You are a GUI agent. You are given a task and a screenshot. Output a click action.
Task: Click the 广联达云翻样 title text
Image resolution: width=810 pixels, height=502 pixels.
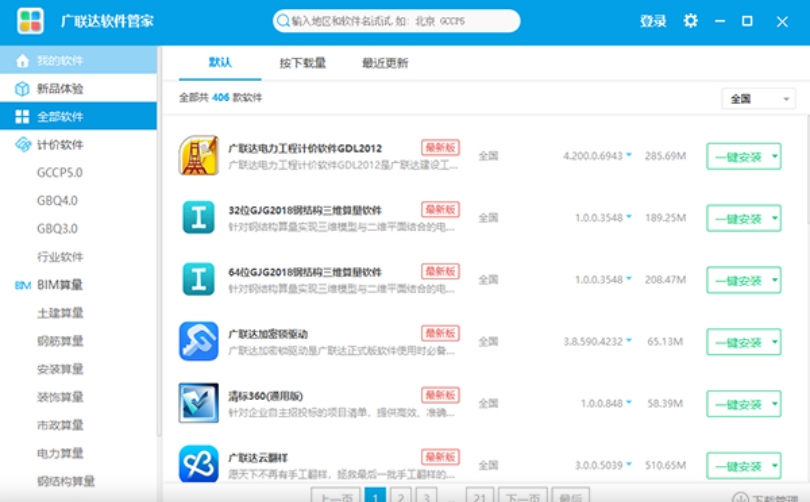pos(258,458)
